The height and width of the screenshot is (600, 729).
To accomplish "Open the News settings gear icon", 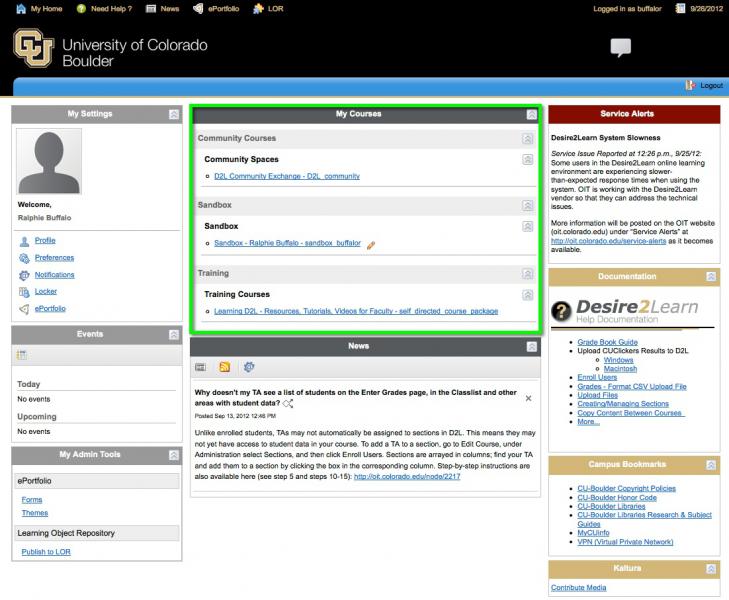I will (x=249, y=367).
